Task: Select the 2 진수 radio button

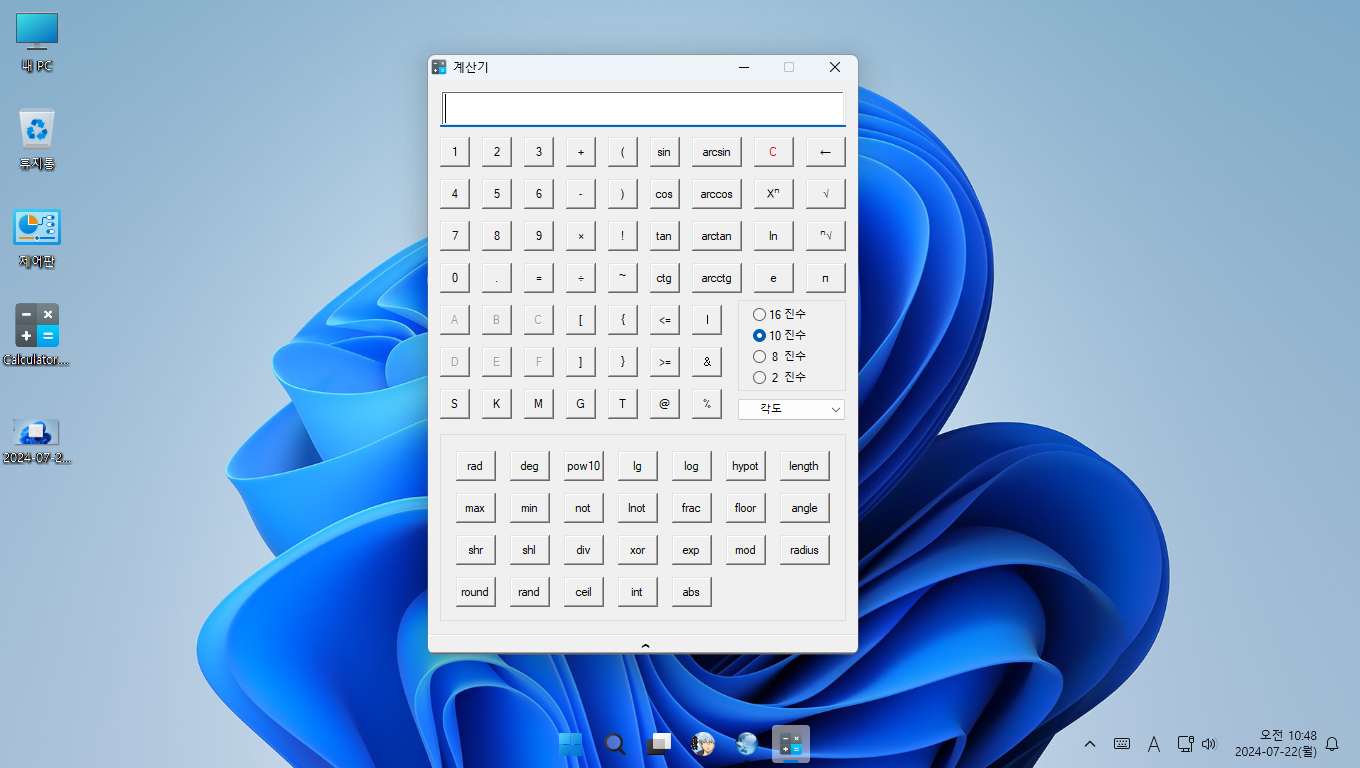Action: coord(780,378)
